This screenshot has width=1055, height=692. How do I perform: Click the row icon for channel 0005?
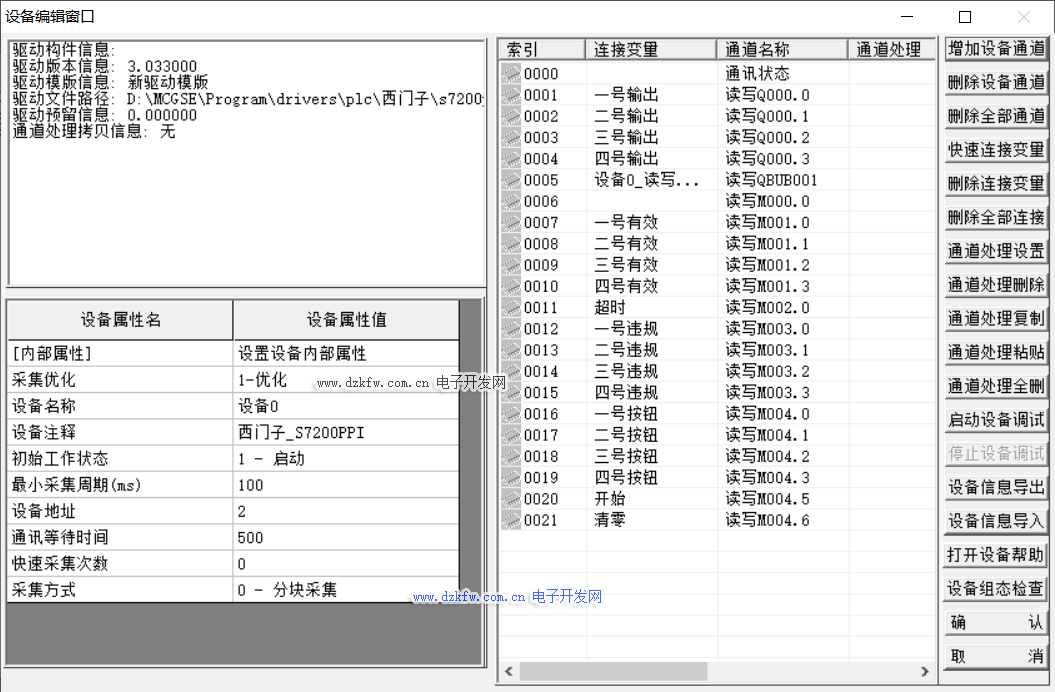511,180
